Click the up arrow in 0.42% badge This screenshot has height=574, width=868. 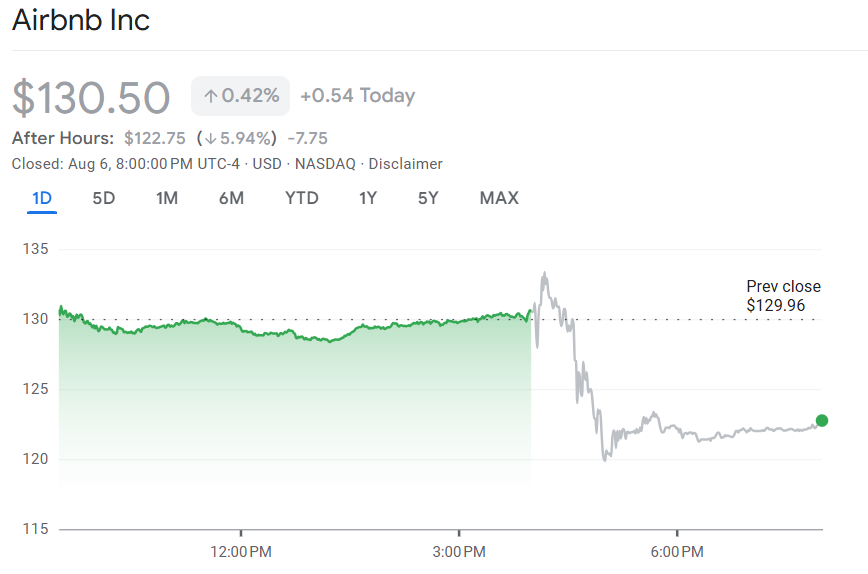(210, 96)
